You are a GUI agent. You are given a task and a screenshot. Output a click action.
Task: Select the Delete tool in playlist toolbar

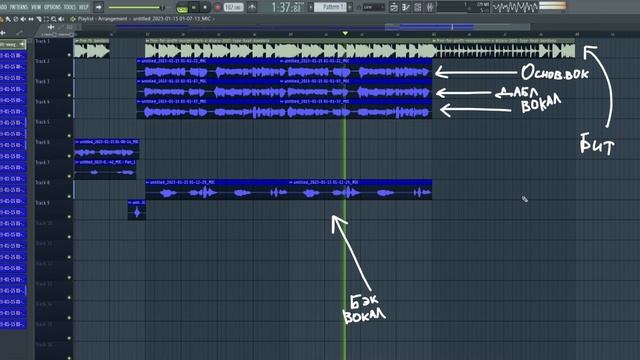16,19
